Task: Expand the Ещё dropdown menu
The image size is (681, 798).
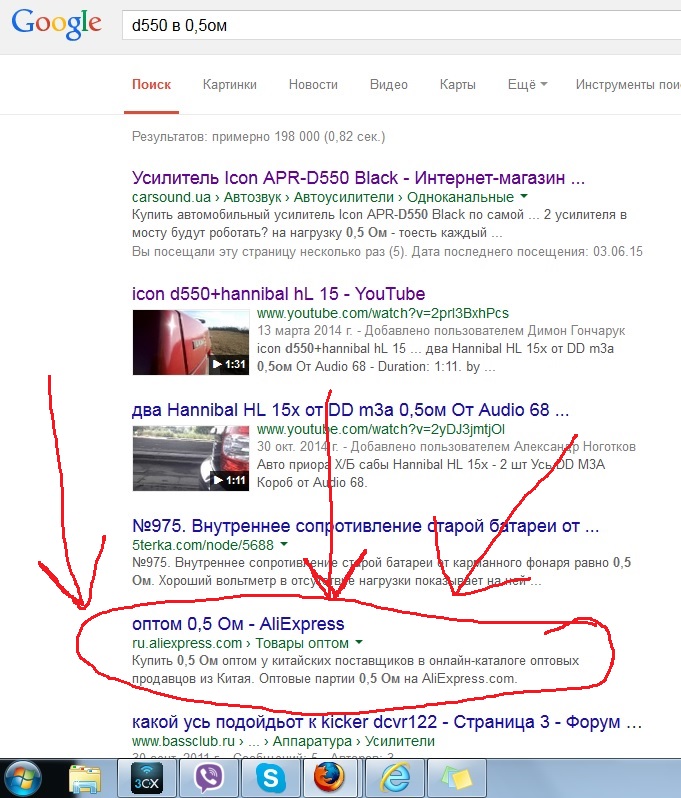Action: pos(527,85)
